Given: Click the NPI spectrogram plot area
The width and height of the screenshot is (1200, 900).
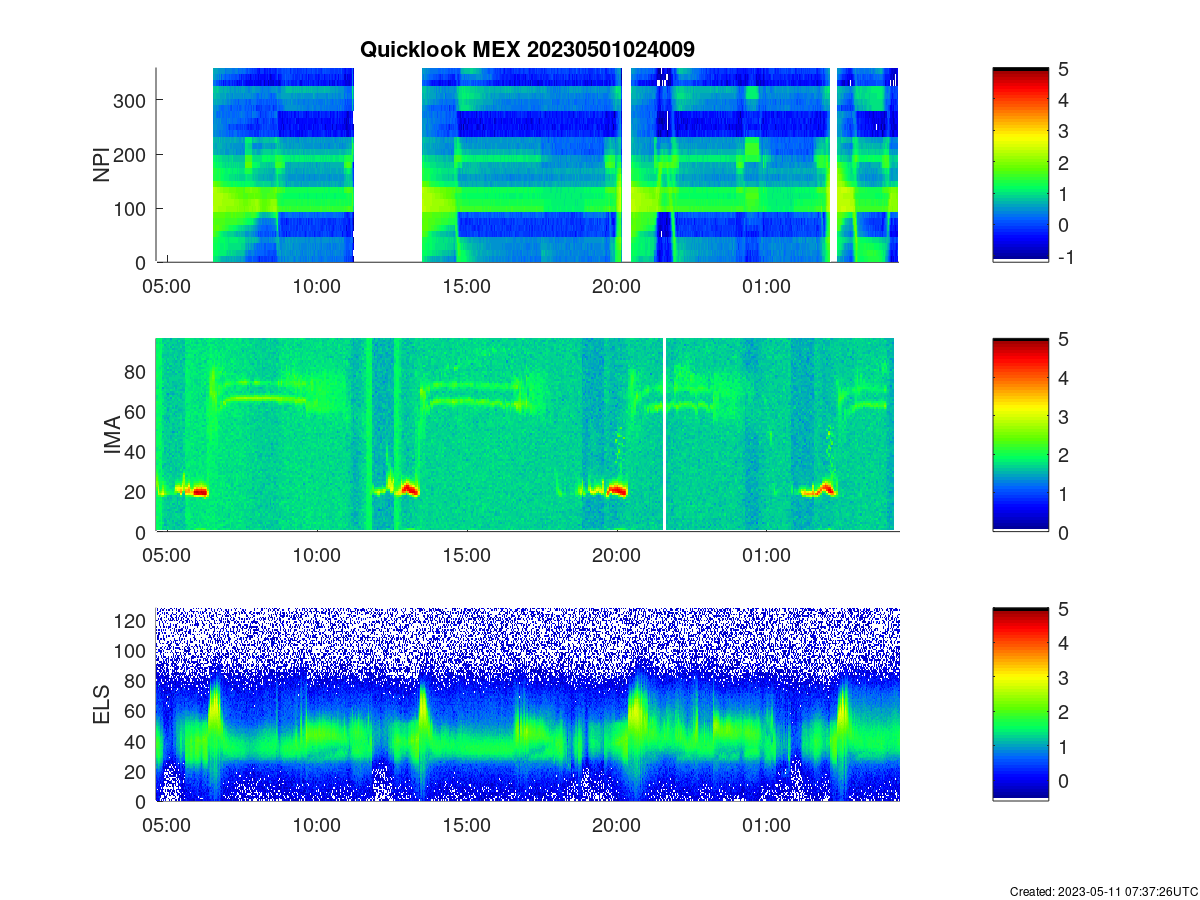Looking at the screenshot, I should click(x=527, y=165).
